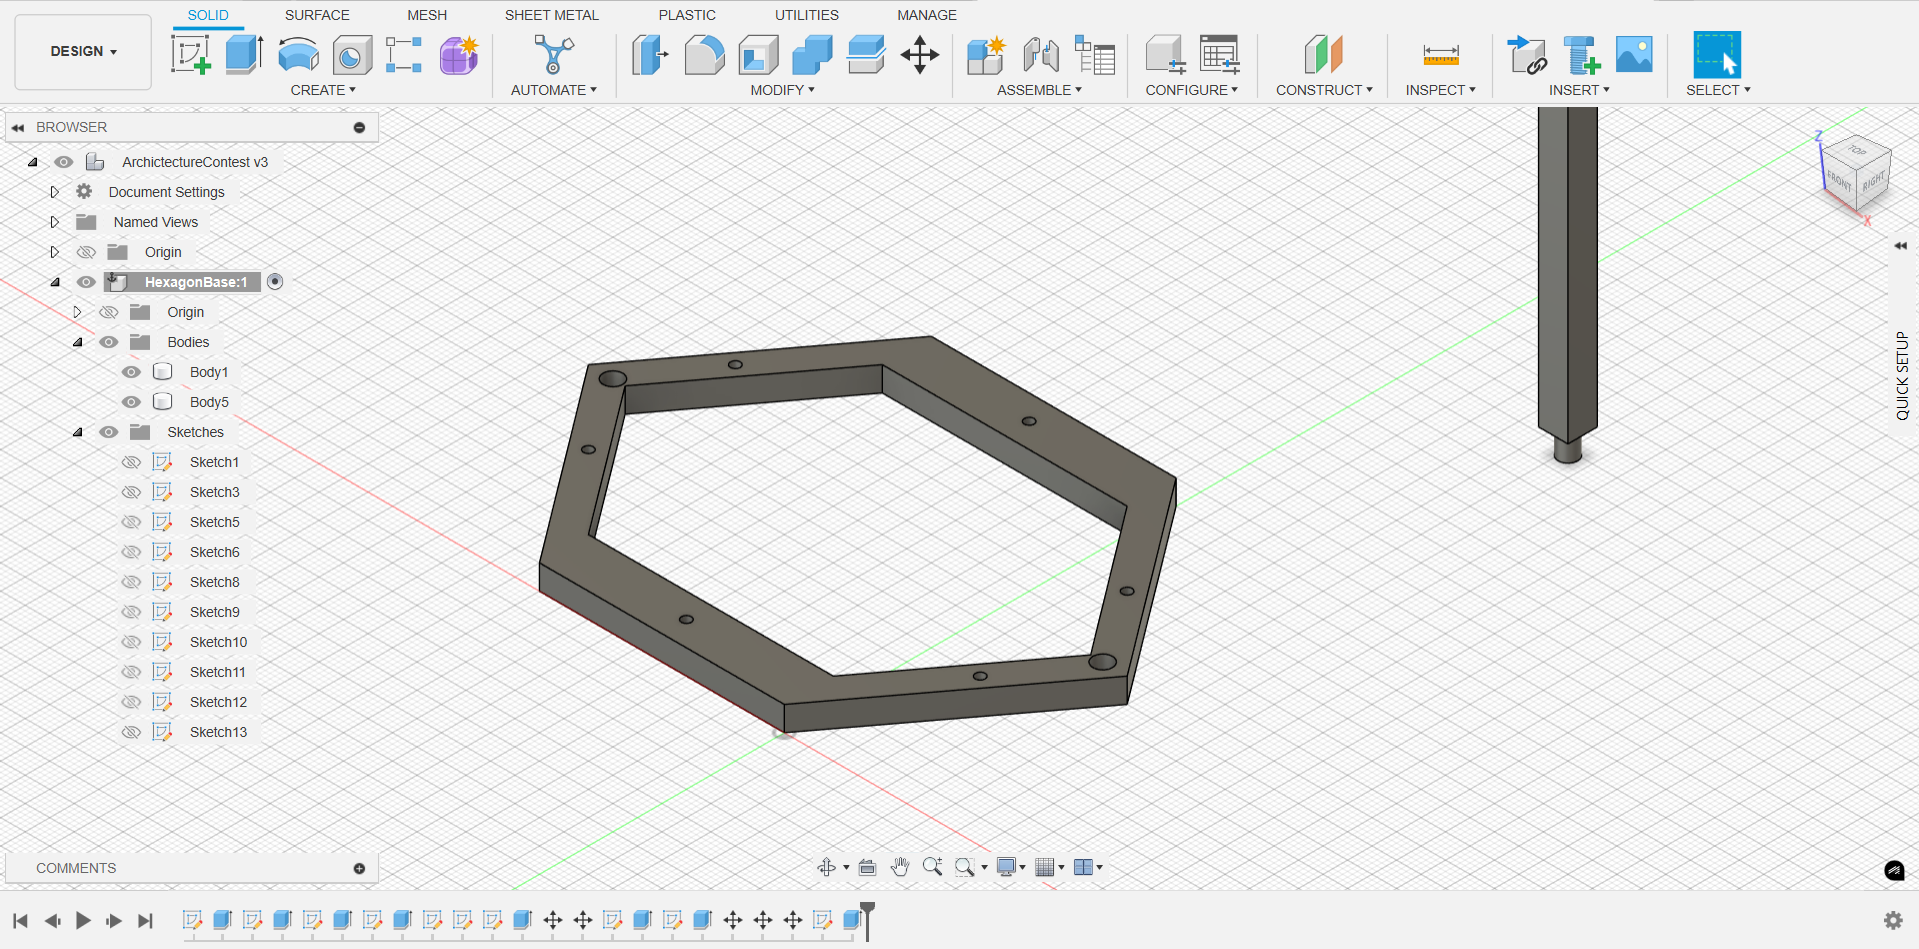Switch to the PLASTIC tab
The height and width of the screenshot is (949, 1919).
[x=687, y=15]
